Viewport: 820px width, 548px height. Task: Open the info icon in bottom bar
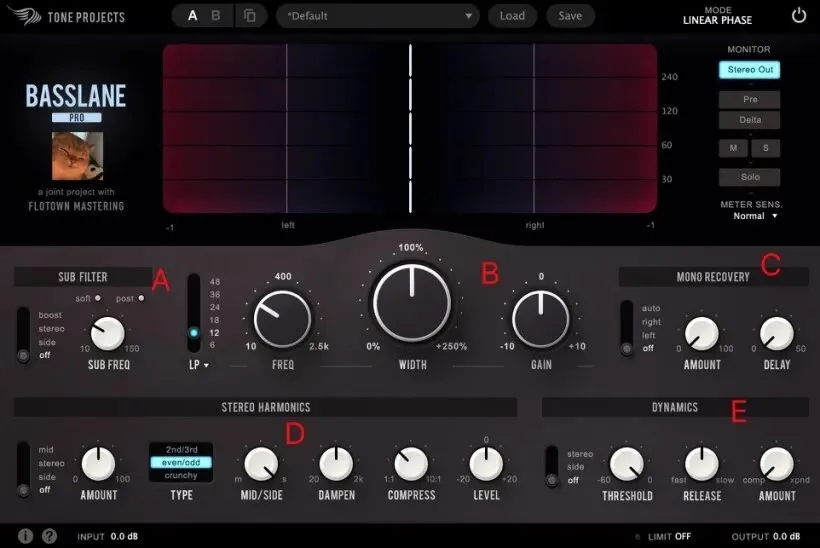tap(26, 535)
